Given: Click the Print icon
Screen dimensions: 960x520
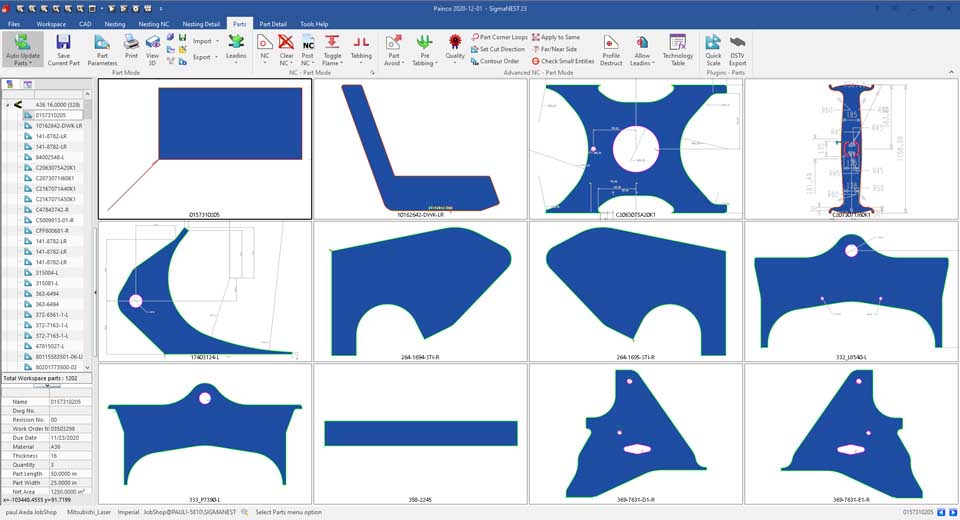Looking at the screenshot, I should [131, 49].
